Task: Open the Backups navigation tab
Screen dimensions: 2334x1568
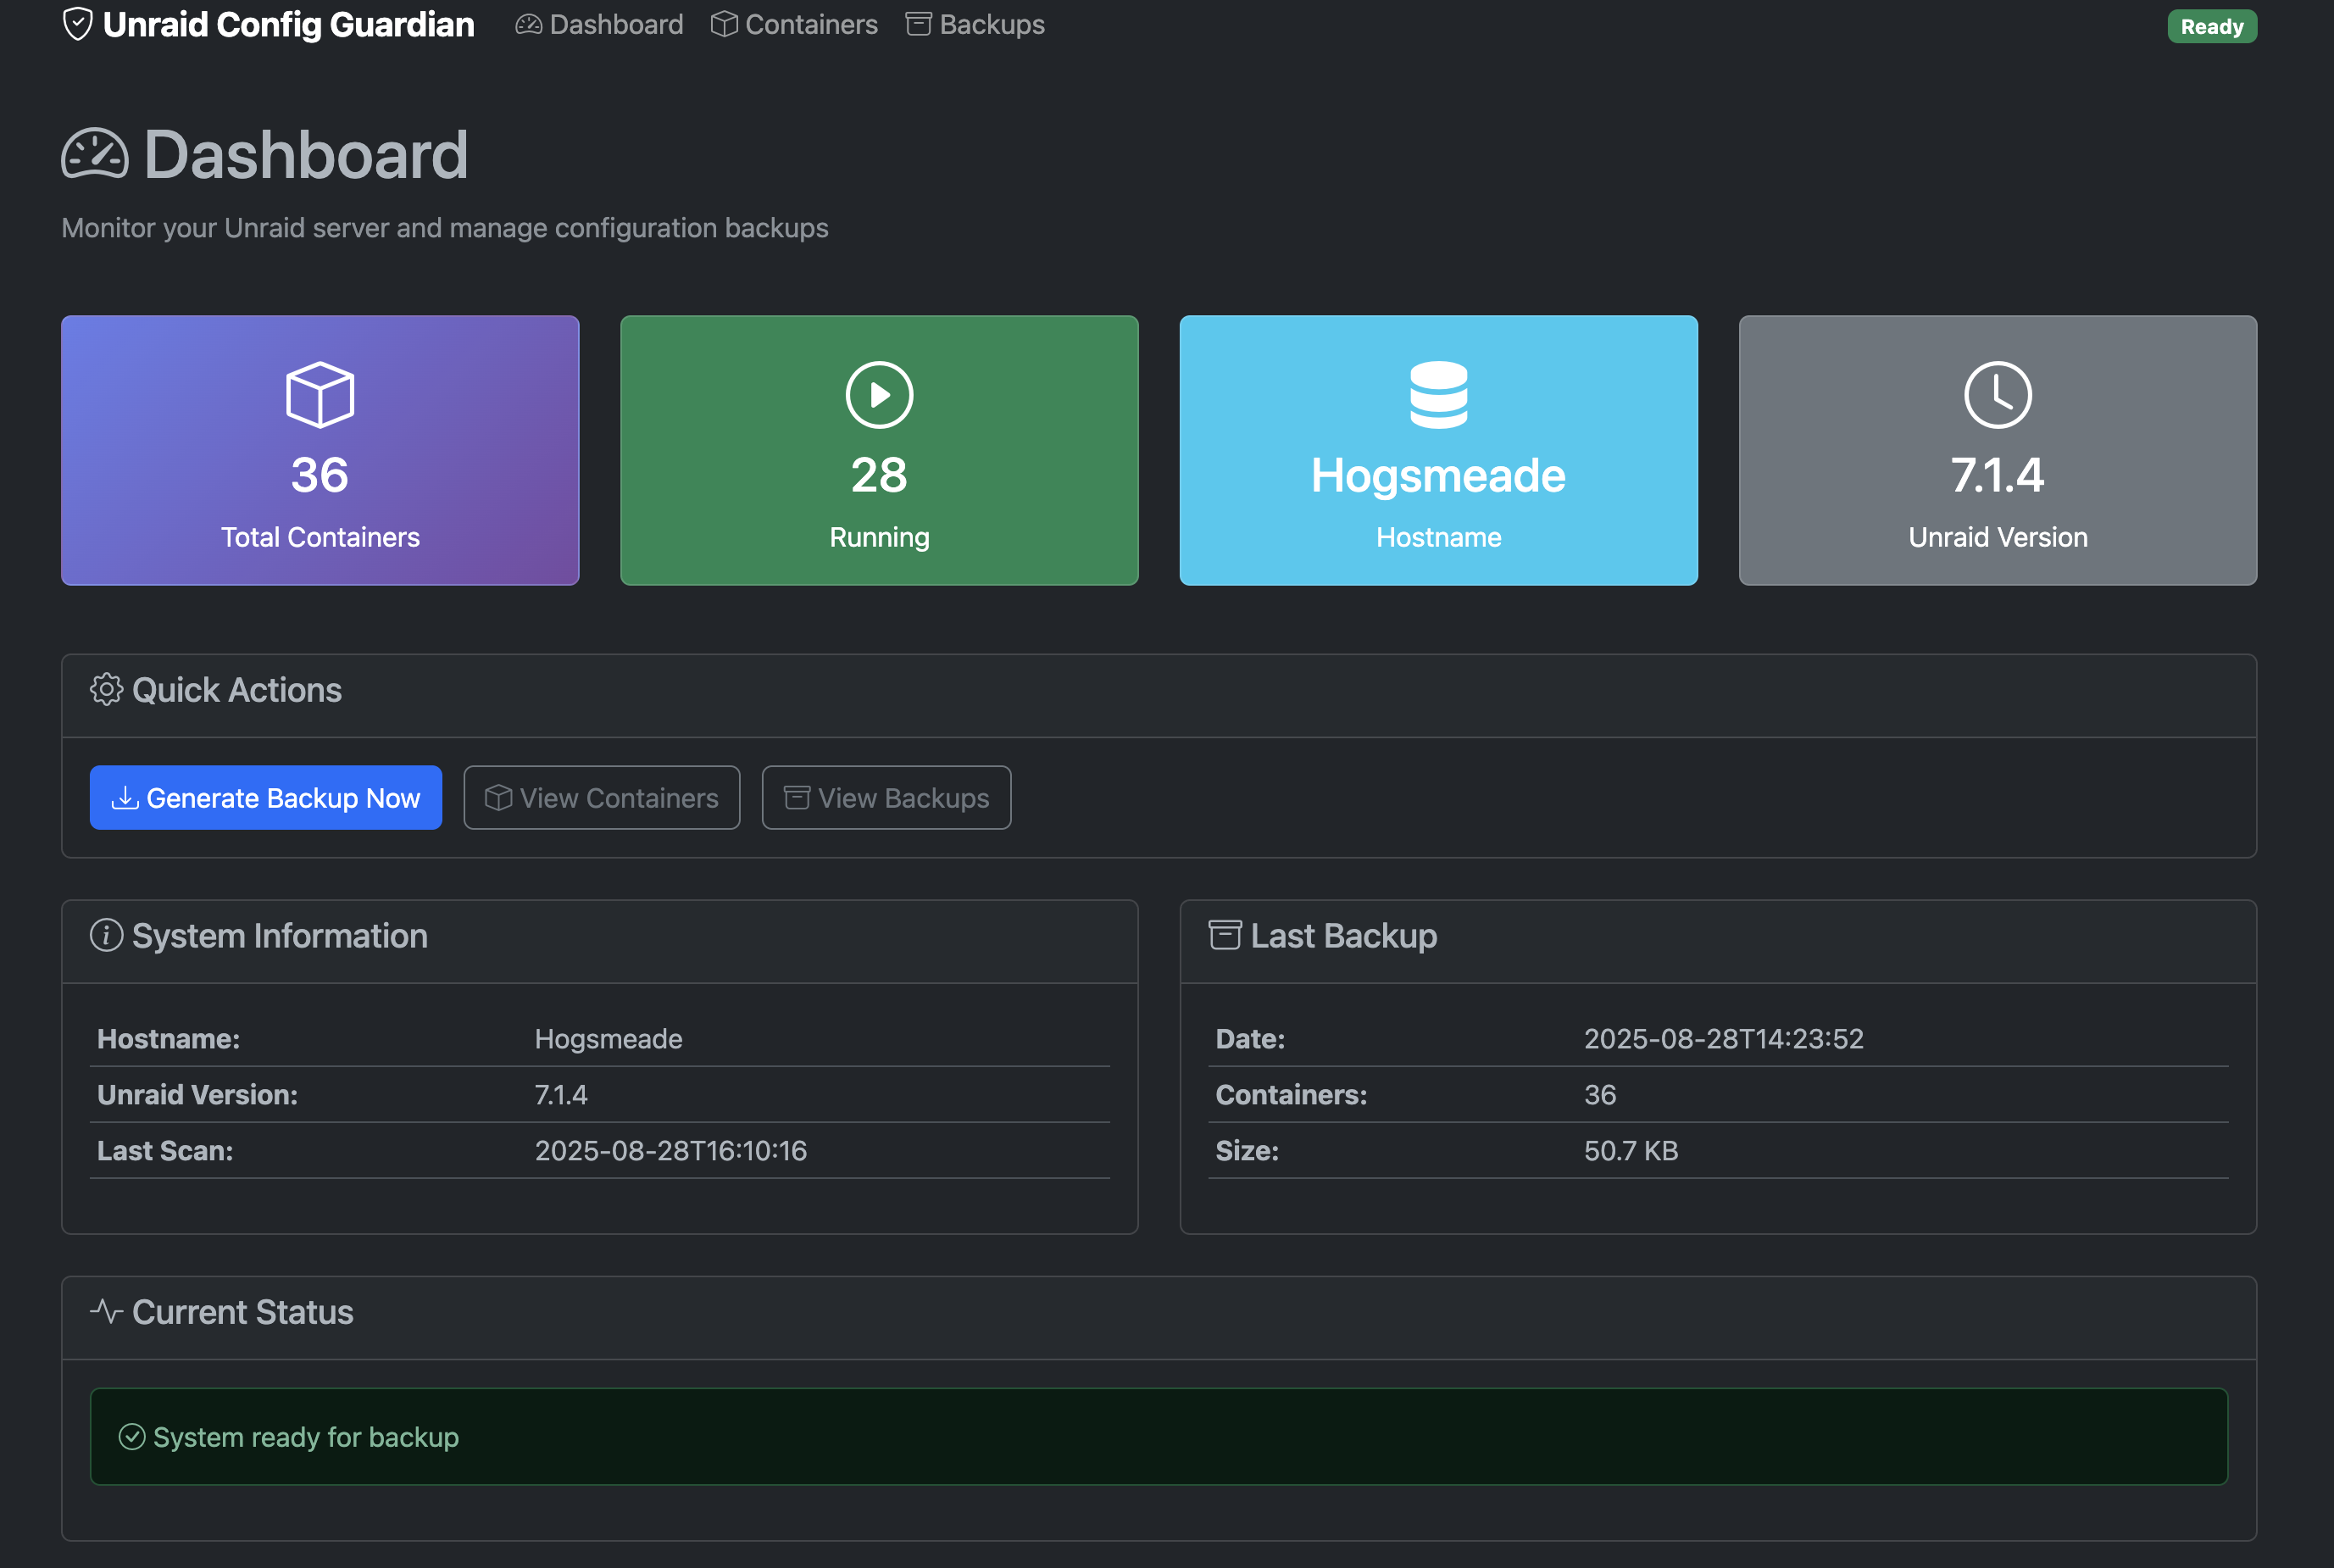Action: click(975, 24)
